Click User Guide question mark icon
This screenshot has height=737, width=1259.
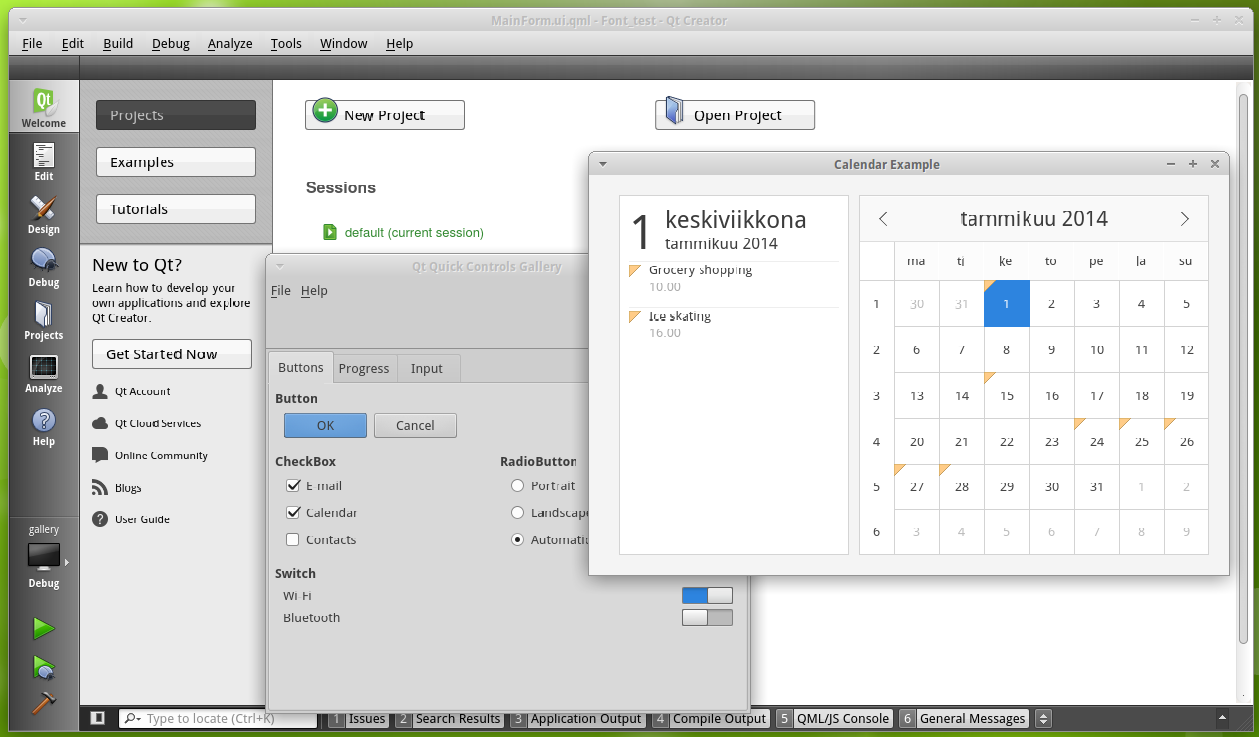100,519
